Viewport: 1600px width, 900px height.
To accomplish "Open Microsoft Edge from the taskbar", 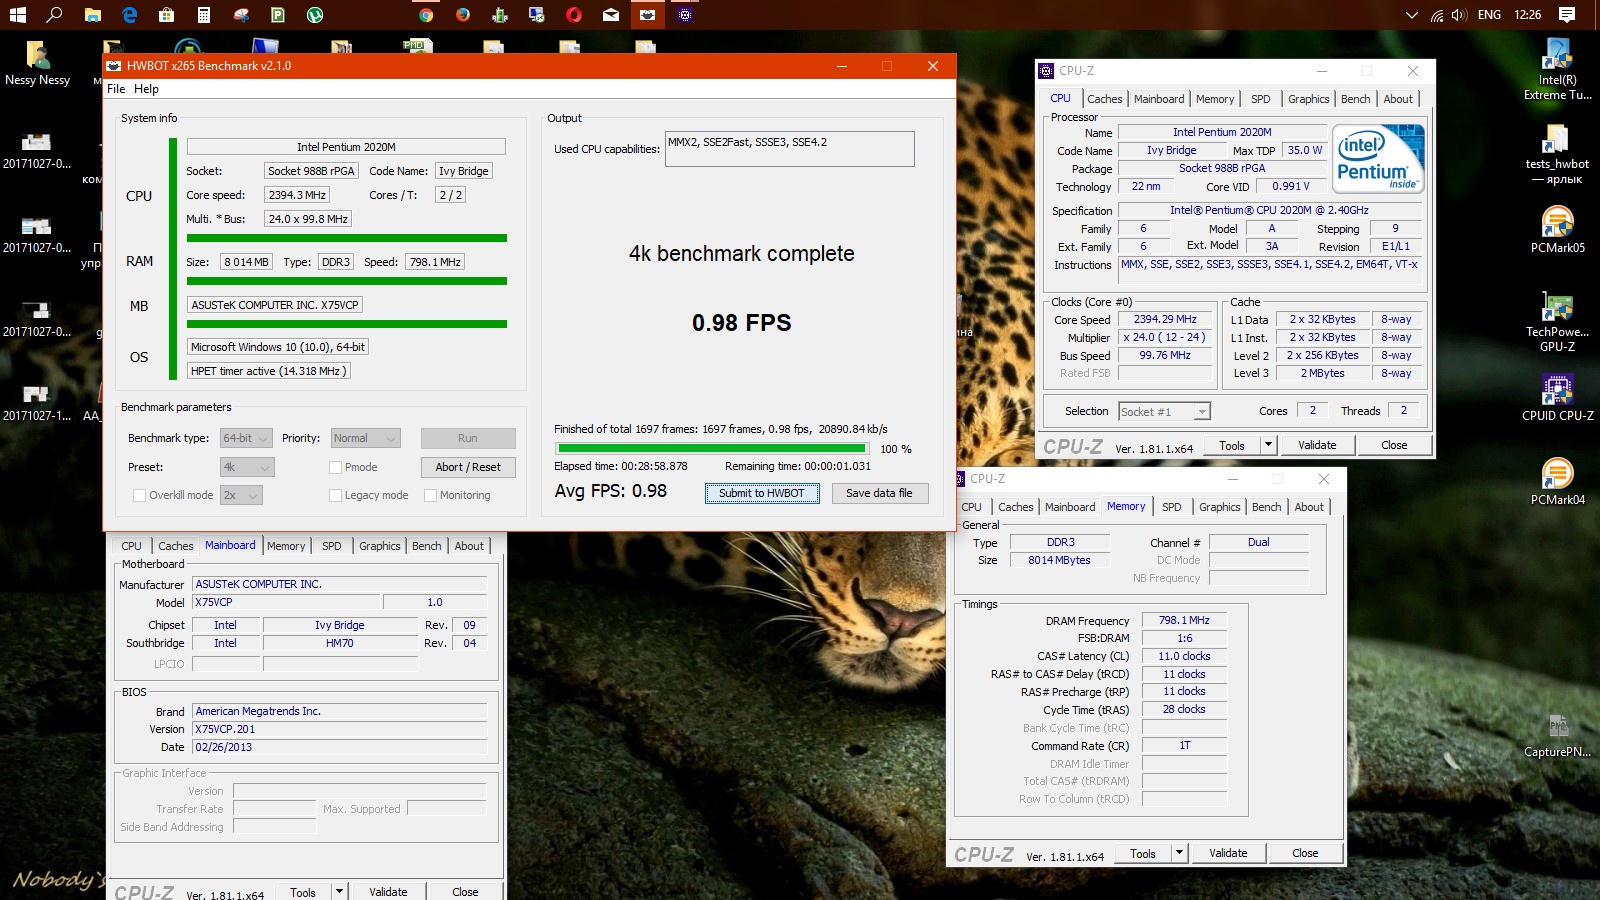I will [129, 14].
